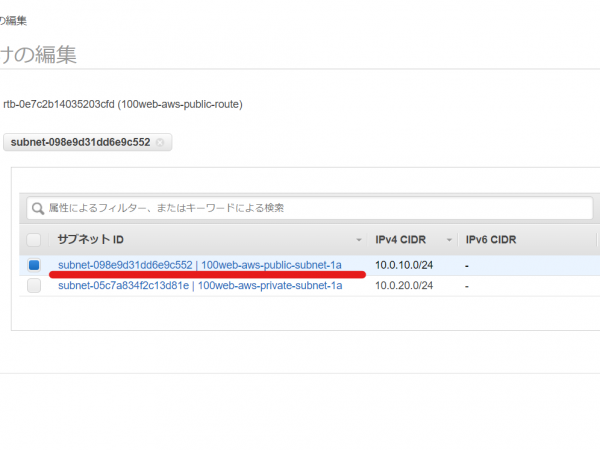Image resolution: width=600 pixels, height=450 pixels.
Task: Click the の編集 breadcrumb text
Action: pyautogui.click(x=13, y=21)
